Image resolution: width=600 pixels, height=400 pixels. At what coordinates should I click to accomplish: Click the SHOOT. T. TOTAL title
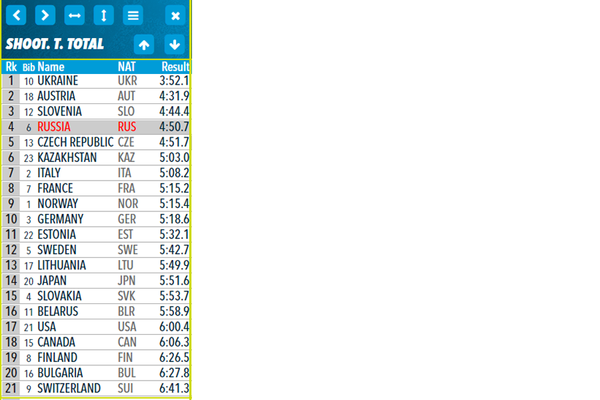tap(55, 44)
